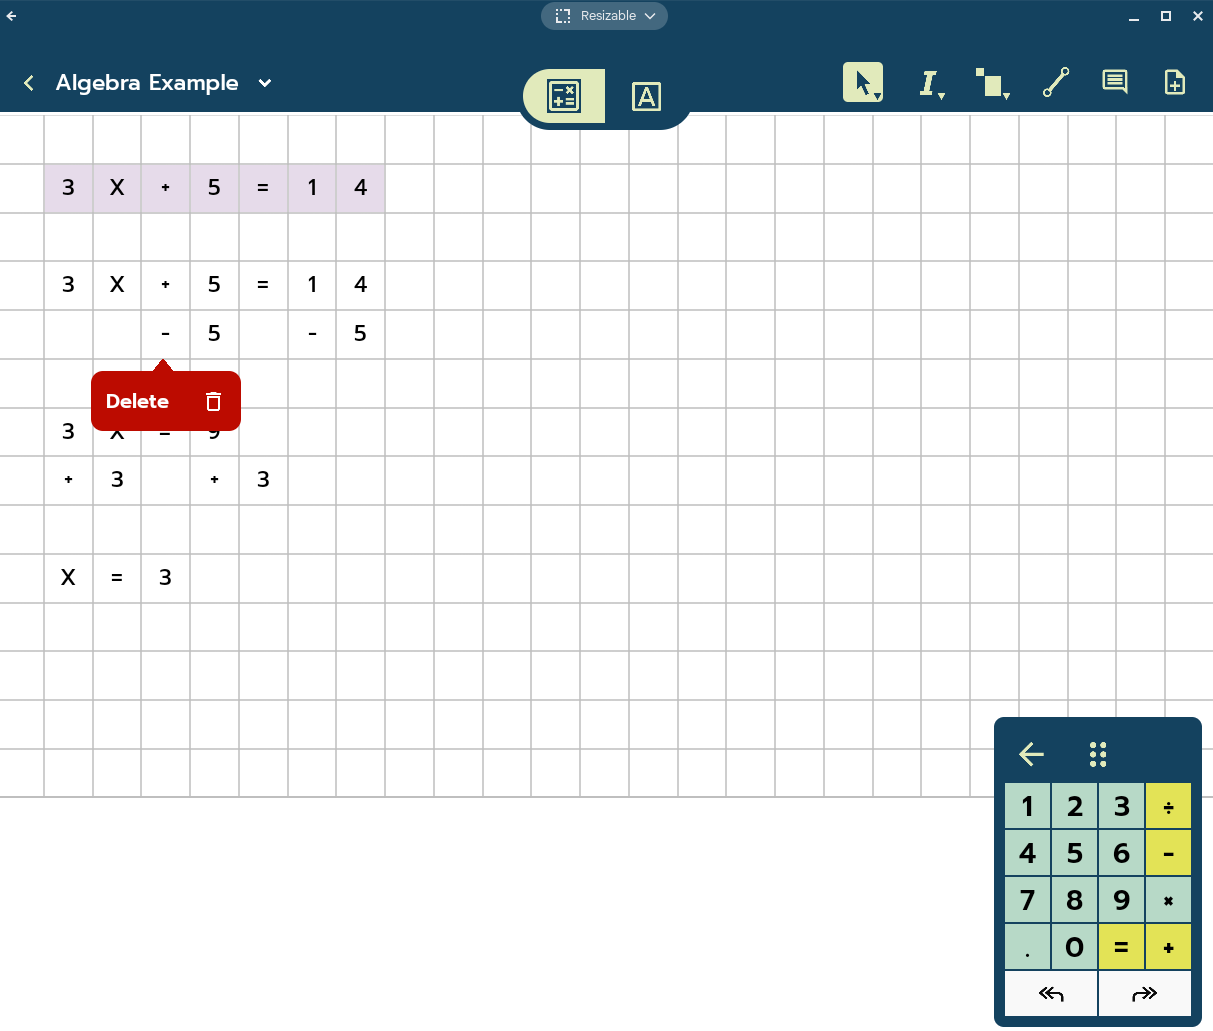
Task: Expand the Algebra Example title dropdown
Action: pyautogui.click(x=265, y=83)
